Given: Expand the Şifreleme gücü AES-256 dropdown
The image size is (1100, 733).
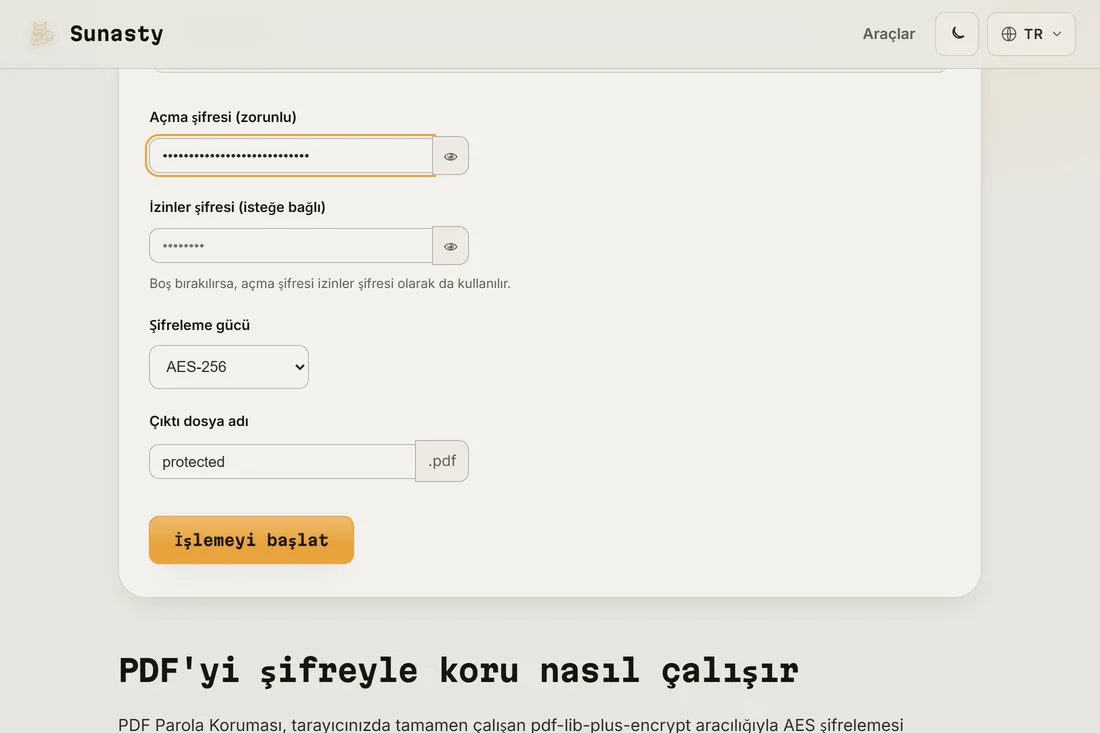Looking at the screenshot, I should [229, 367].
